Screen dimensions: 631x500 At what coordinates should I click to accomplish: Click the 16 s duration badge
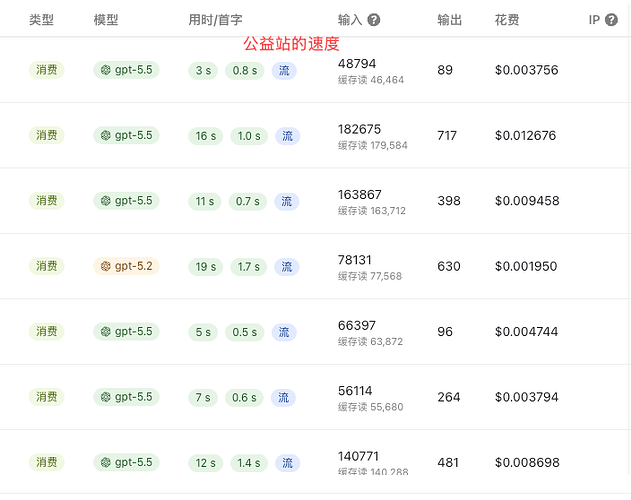[x=206, y=136]
